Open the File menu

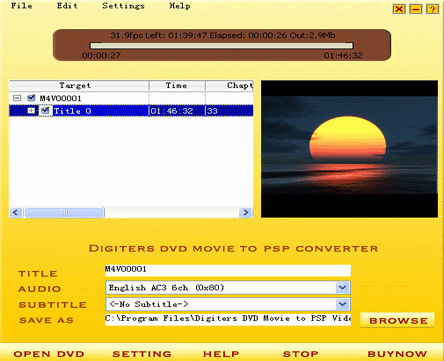tap(22, 6)
